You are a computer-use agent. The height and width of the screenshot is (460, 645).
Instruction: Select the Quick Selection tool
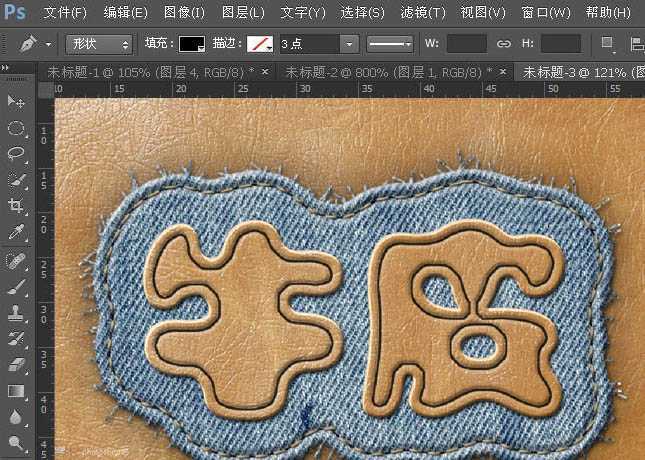point(16,180)
